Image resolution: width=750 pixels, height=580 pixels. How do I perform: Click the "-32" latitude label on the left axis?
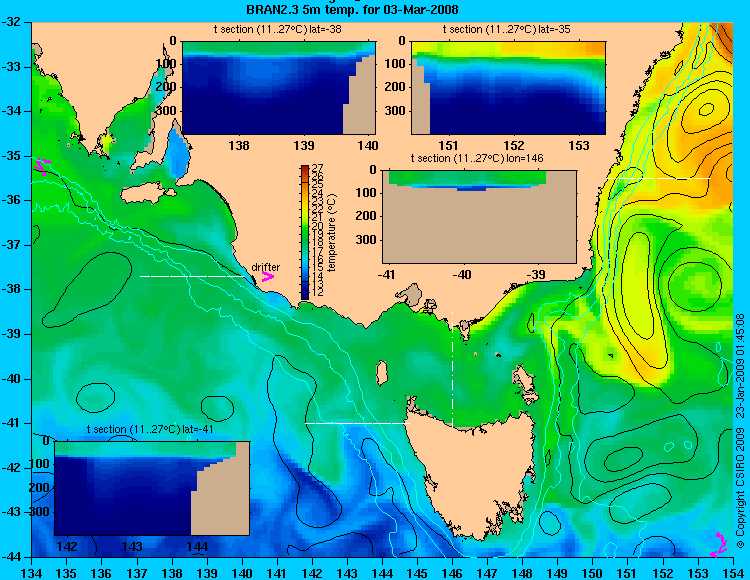pyautogui.click(x=10, y=22)
